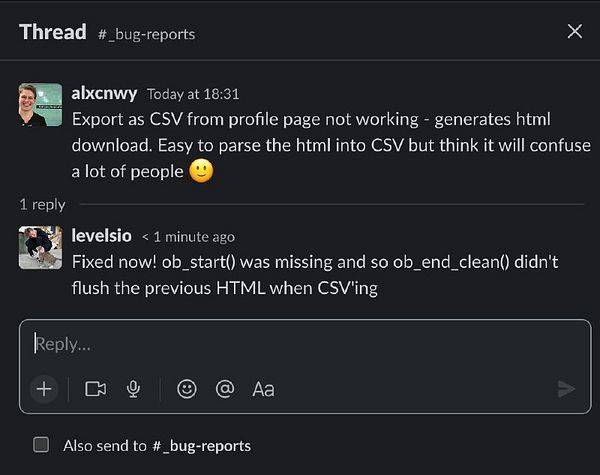The image size is (600, 475).
Task: Record an audio clip with the microphone
Action: 133,389
